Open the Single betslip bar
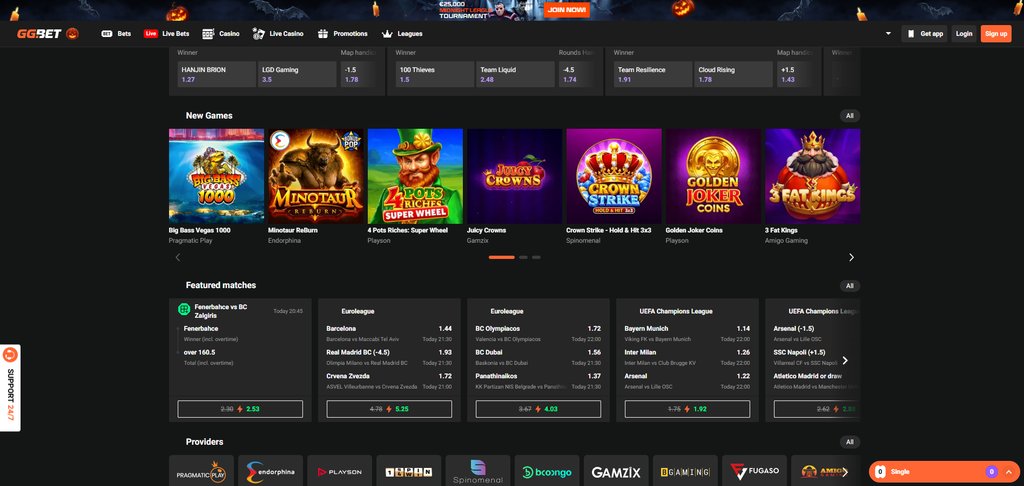 [x=944, y=472]
